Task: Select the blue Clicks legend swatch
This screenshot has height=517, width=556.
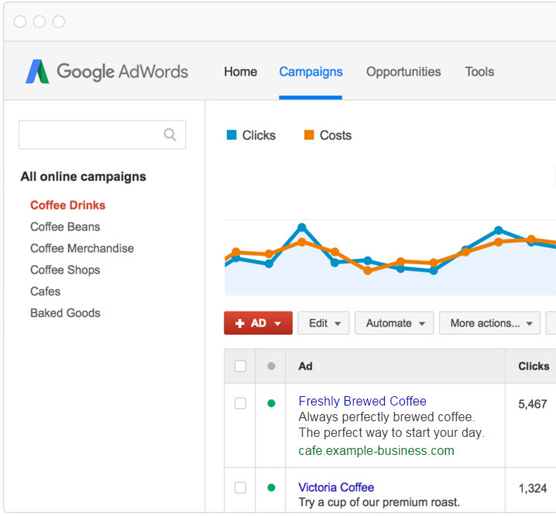Action: 232,135
